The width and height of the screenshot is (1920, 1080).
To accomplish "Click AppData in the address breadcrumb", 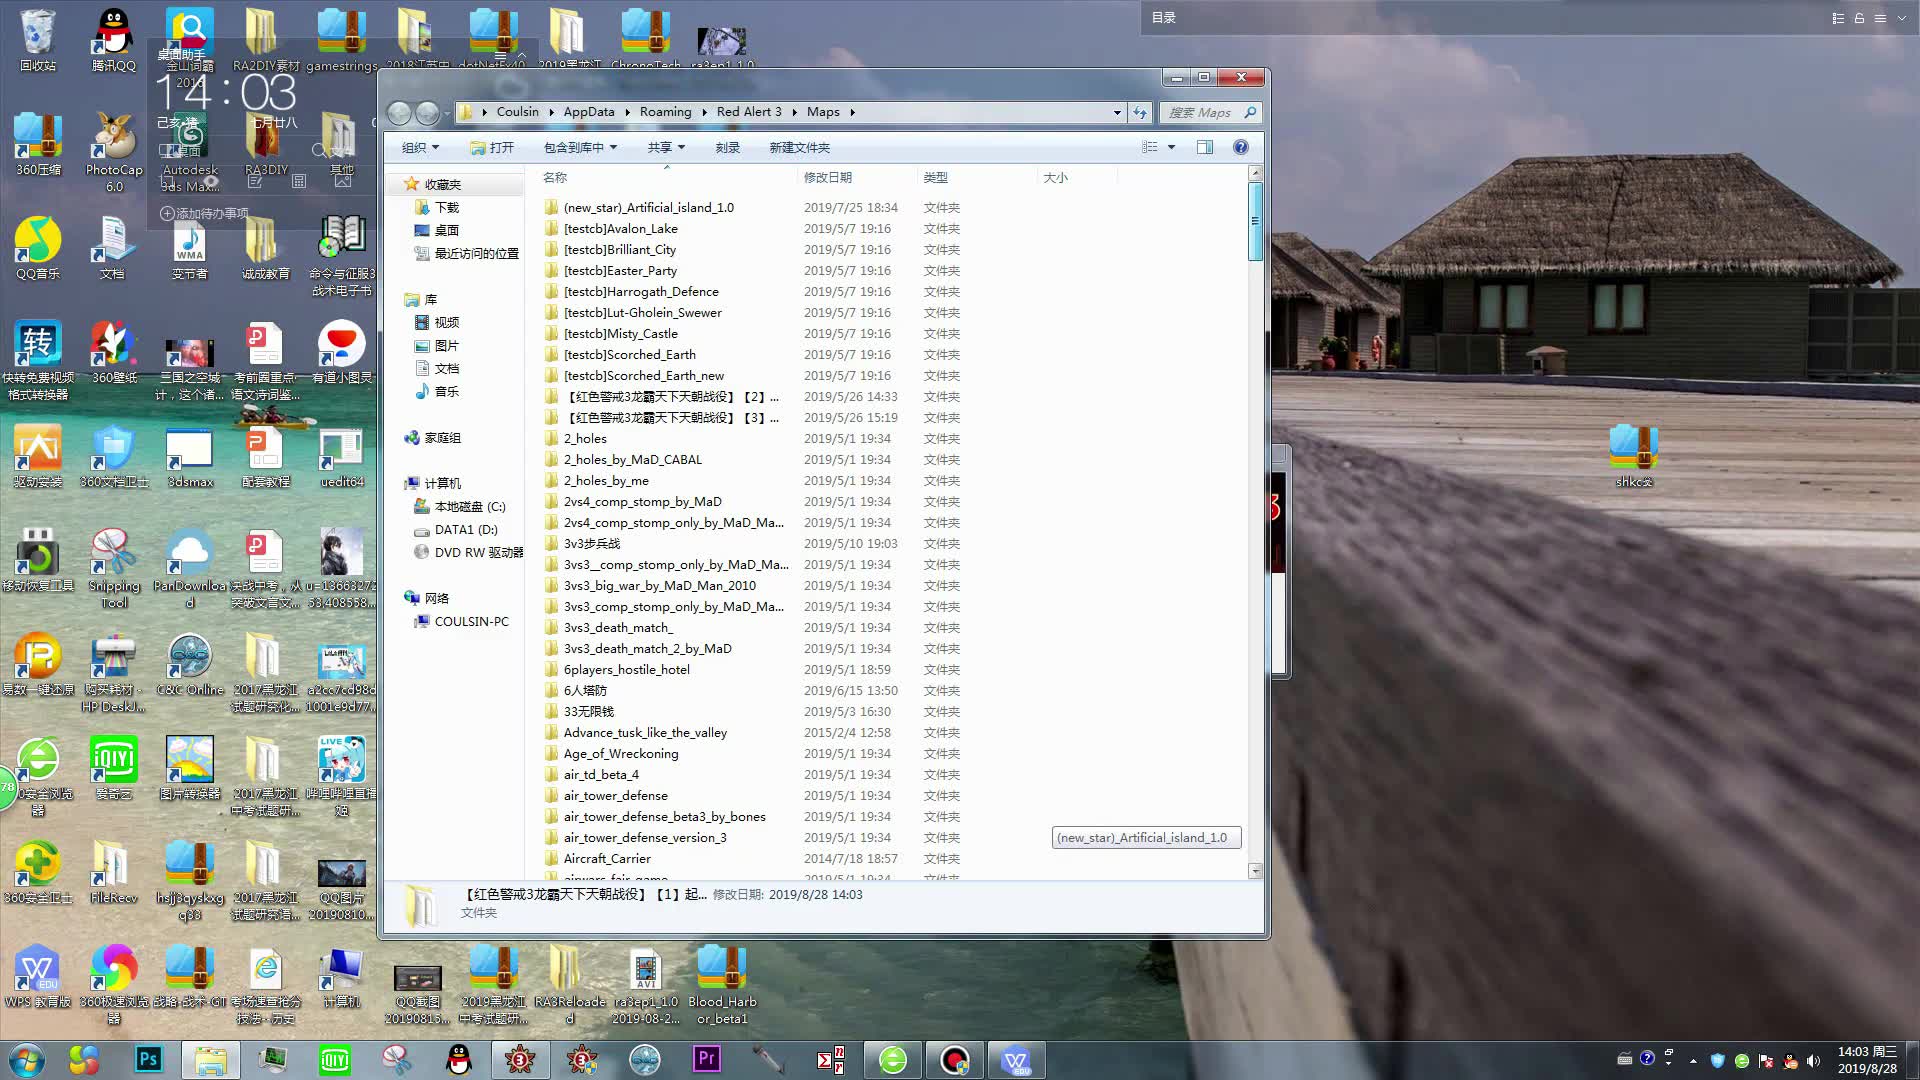I will [589, 112].
